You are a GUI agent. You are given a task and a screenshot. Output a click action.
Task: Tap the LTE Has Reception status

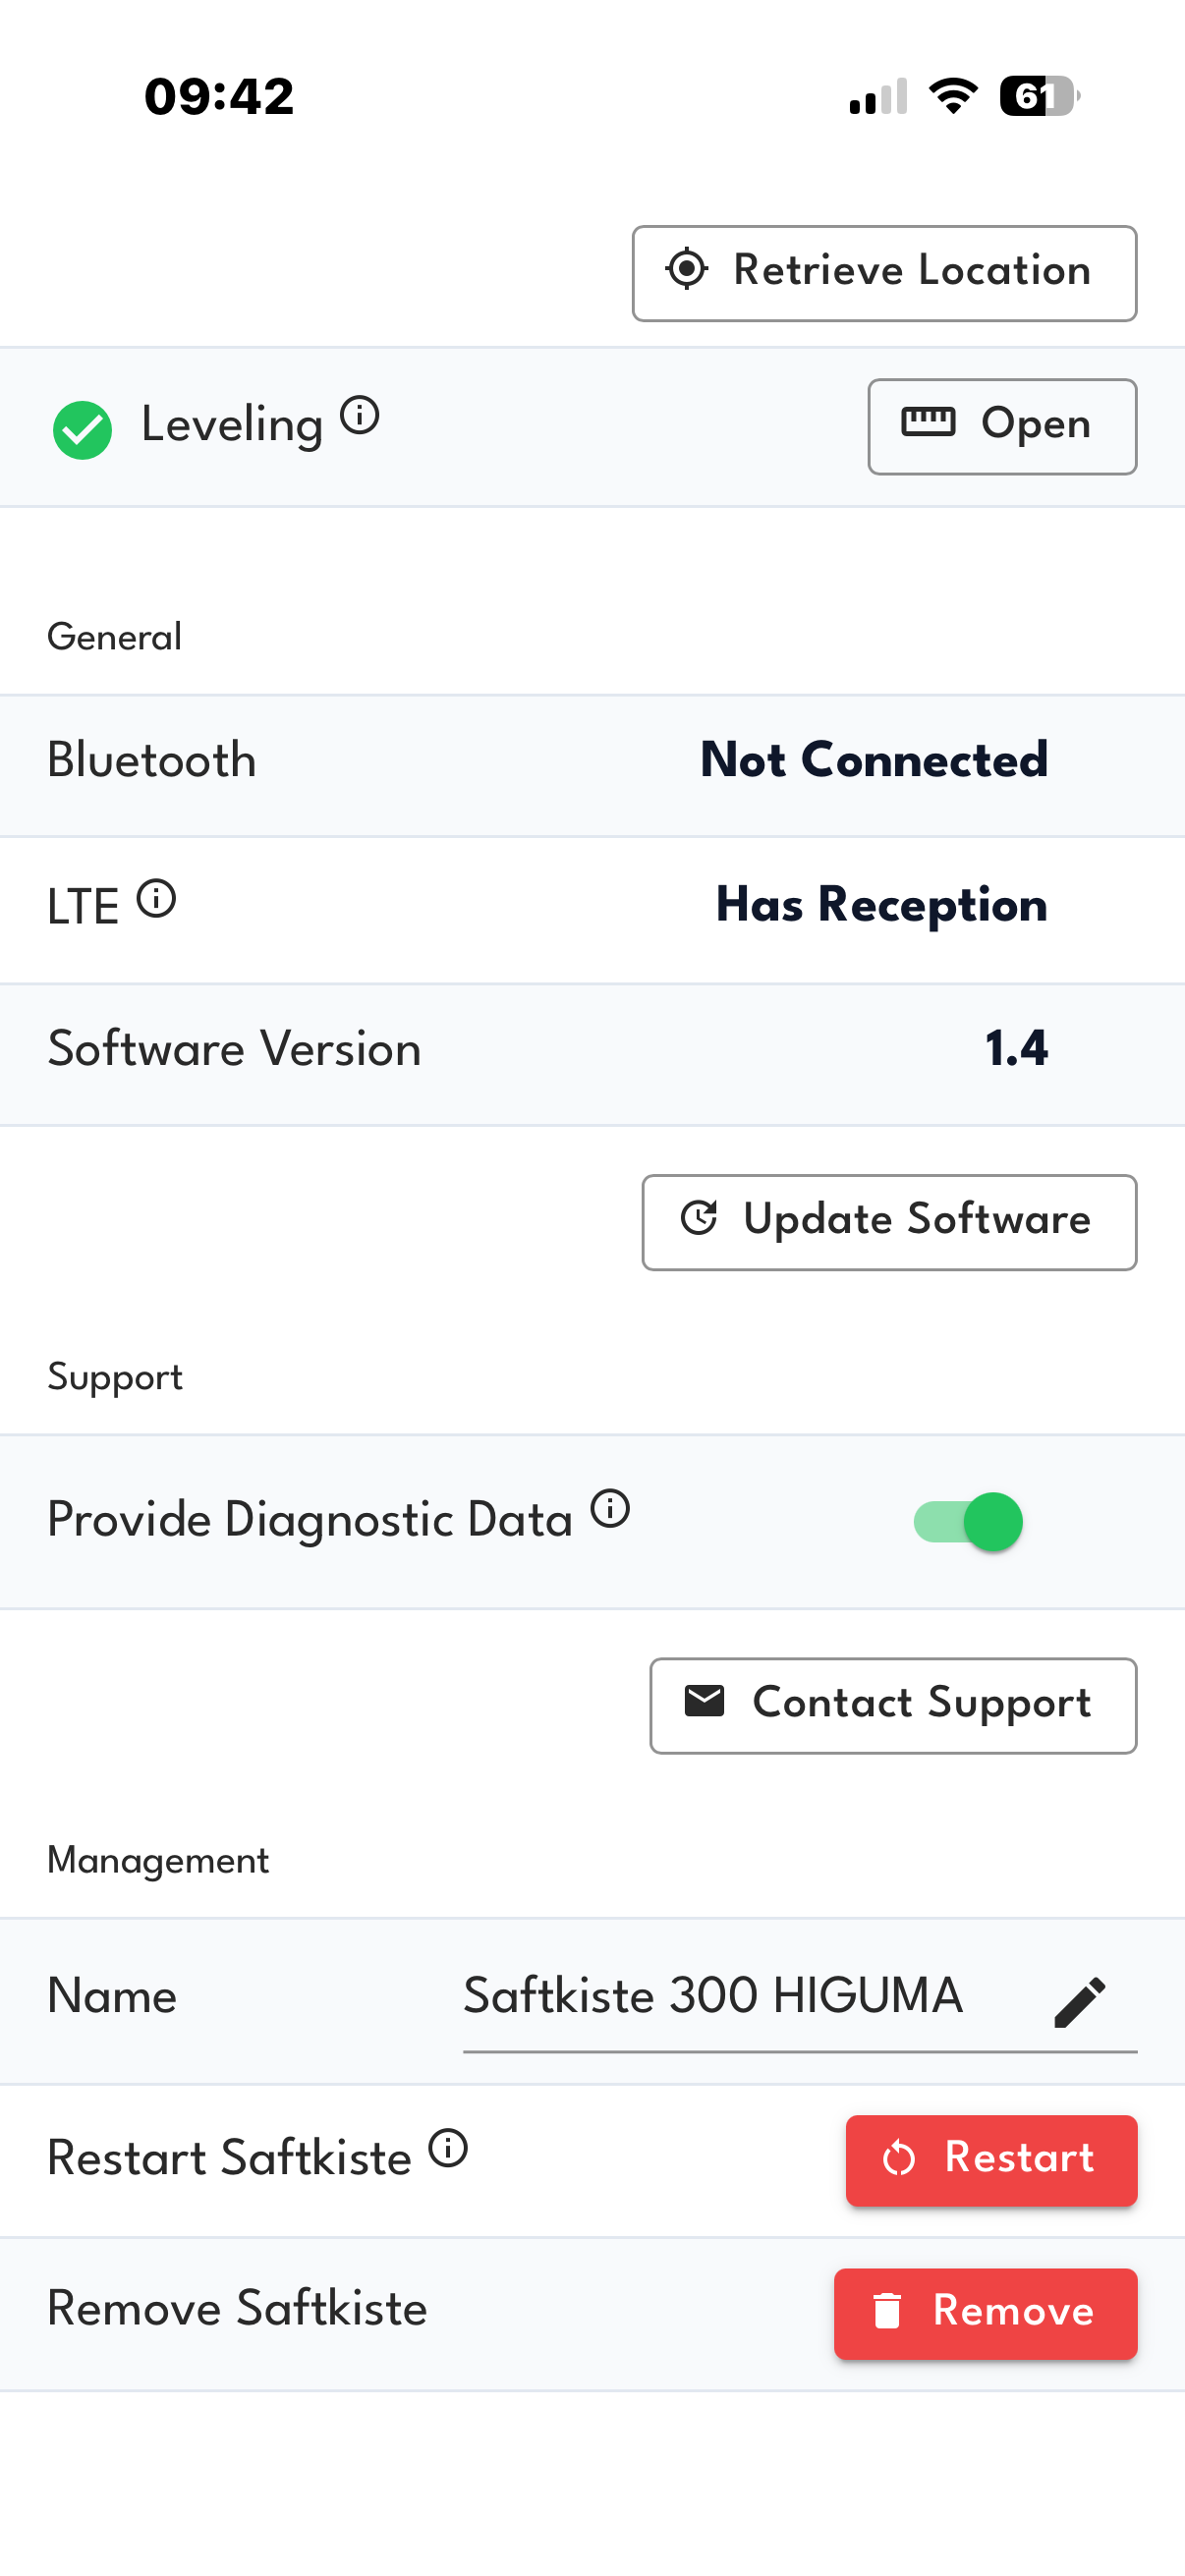(881, 905)
